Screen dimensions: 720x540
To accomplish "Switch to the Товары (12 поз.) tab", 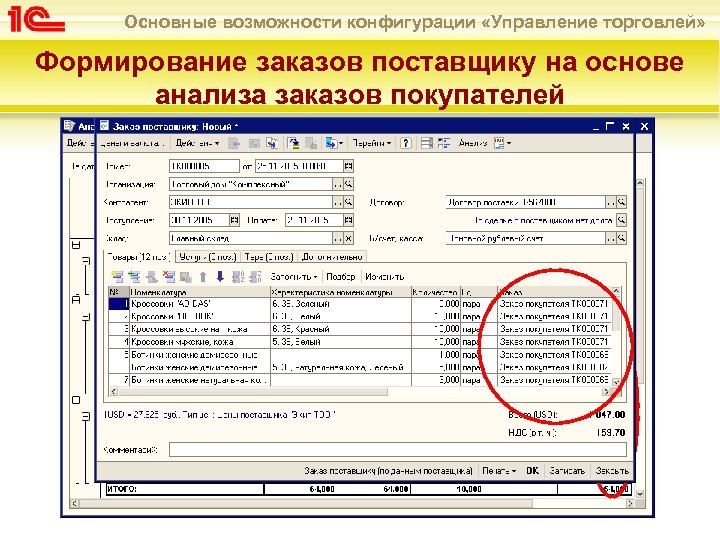I will tap(138, 257).
